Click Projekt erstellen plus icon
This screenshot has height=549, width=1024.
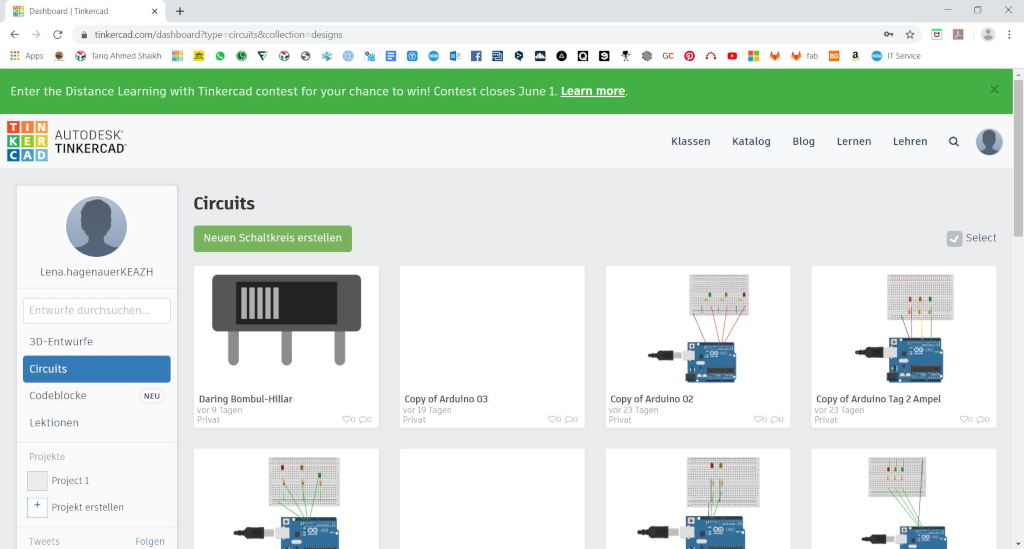point(37,507)
